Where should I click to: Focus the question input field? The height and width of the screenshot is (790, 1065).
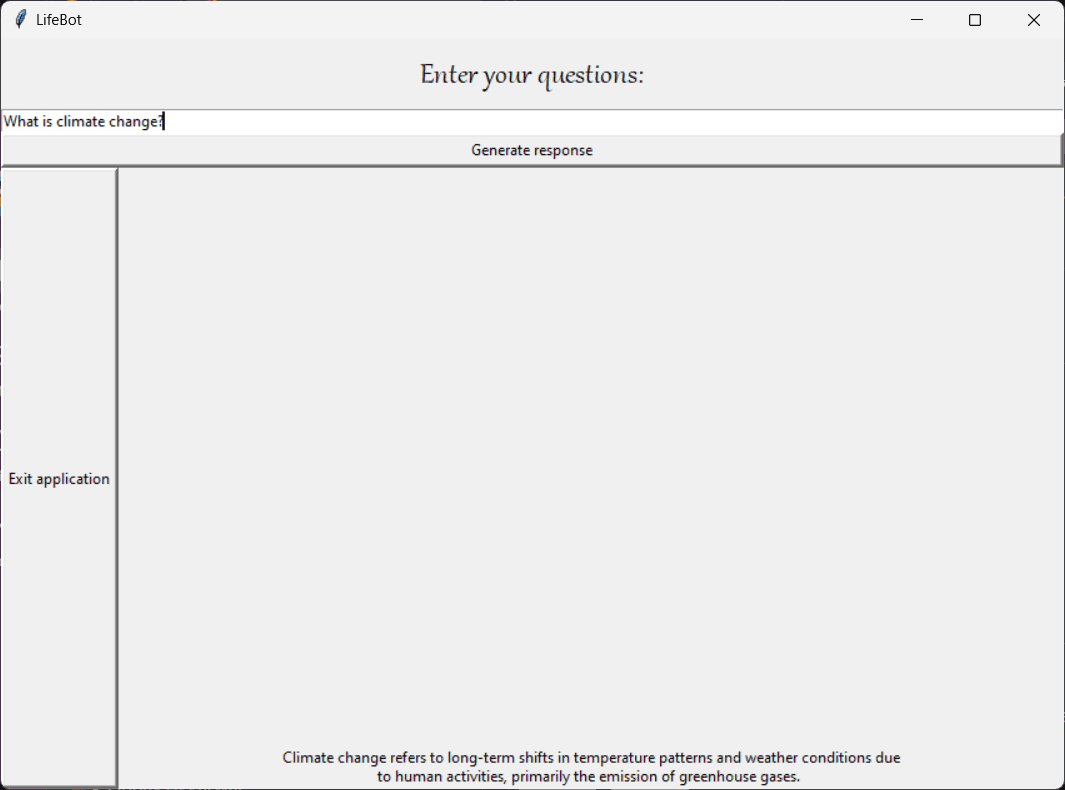point(532,122)
